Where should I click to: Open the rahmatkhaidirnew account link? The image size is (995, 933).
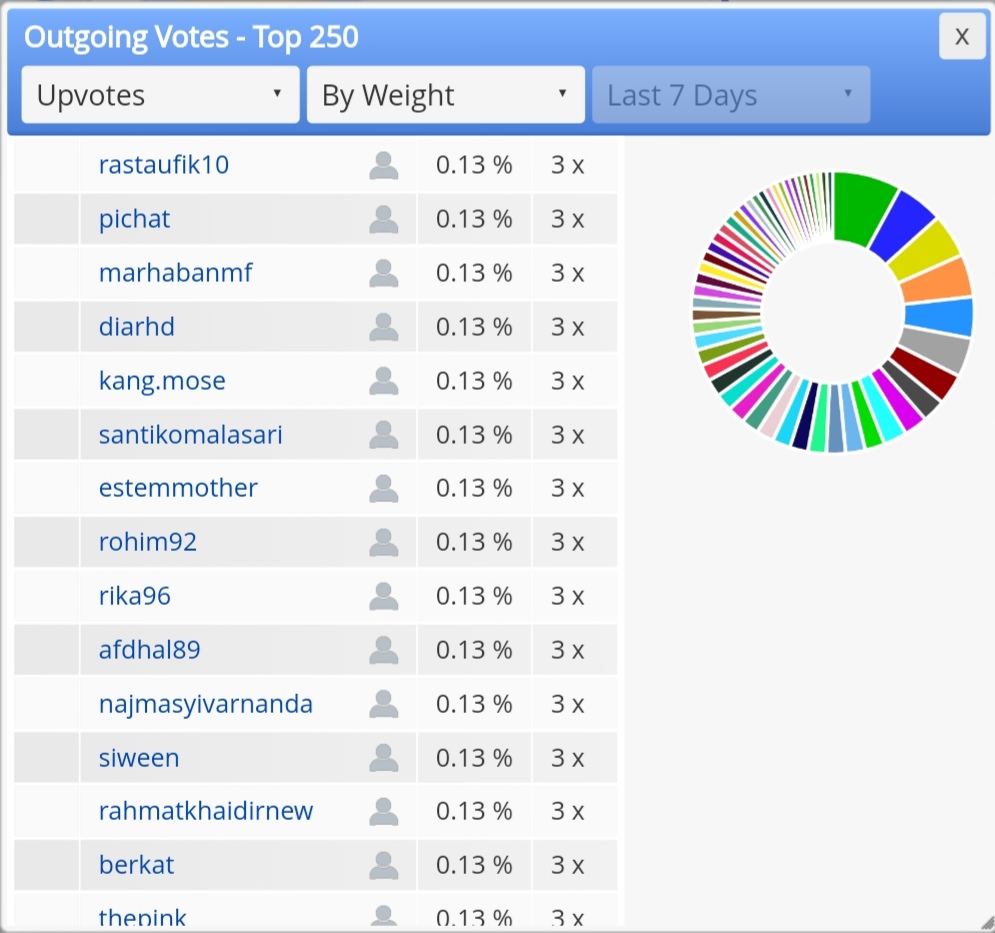pos(206,811)
